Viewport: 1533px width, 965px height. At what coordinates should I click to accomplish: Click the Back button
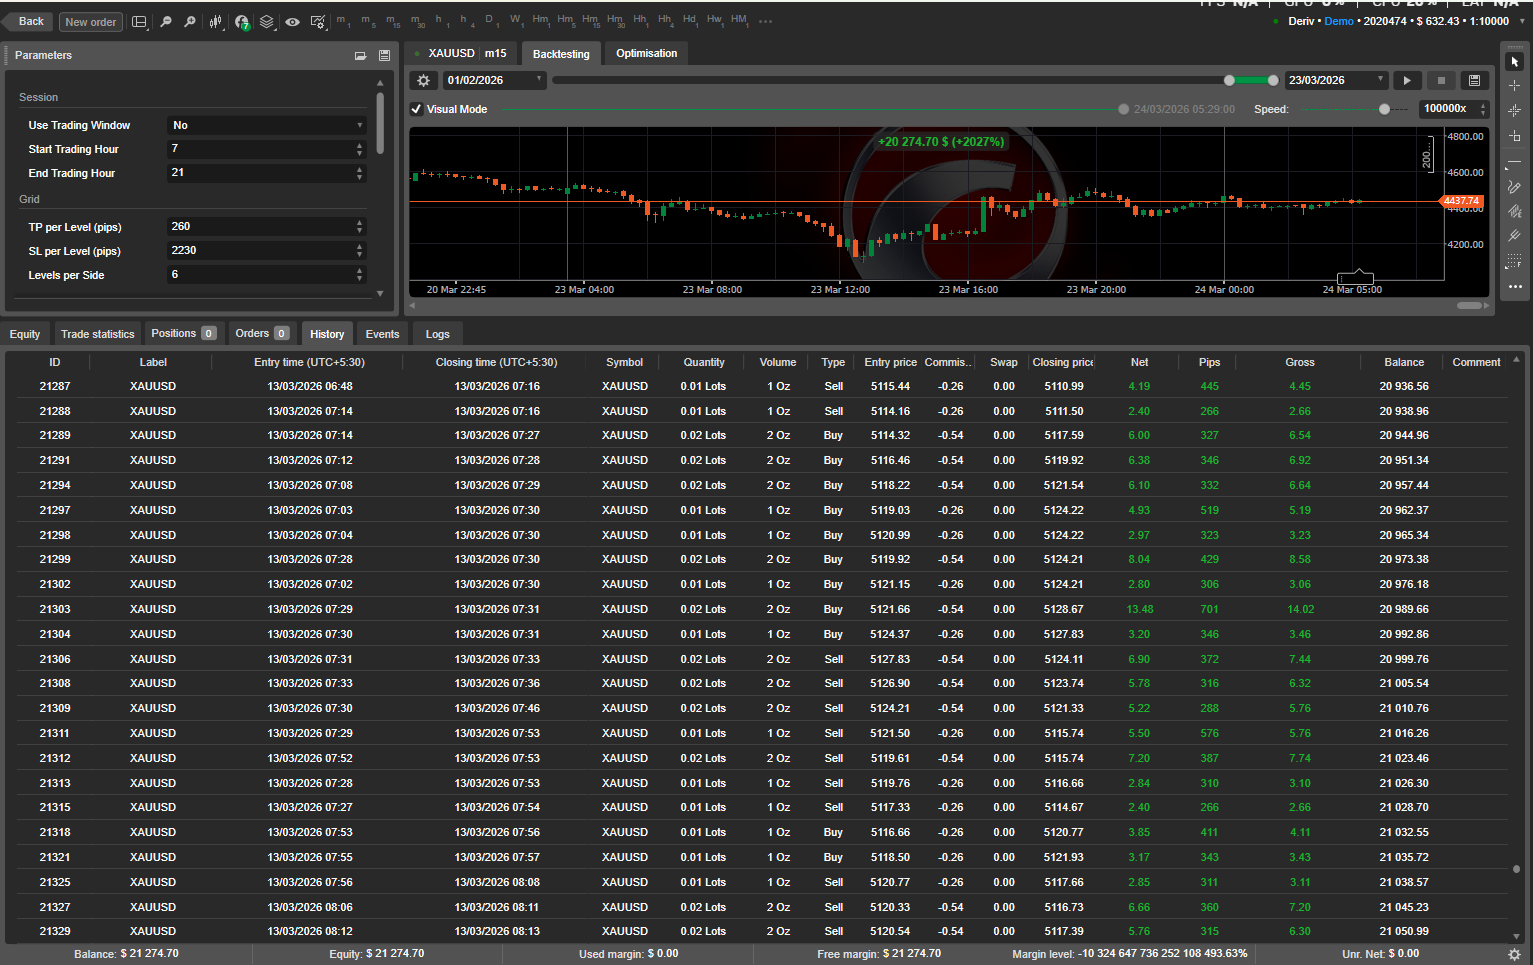(30, 22)
